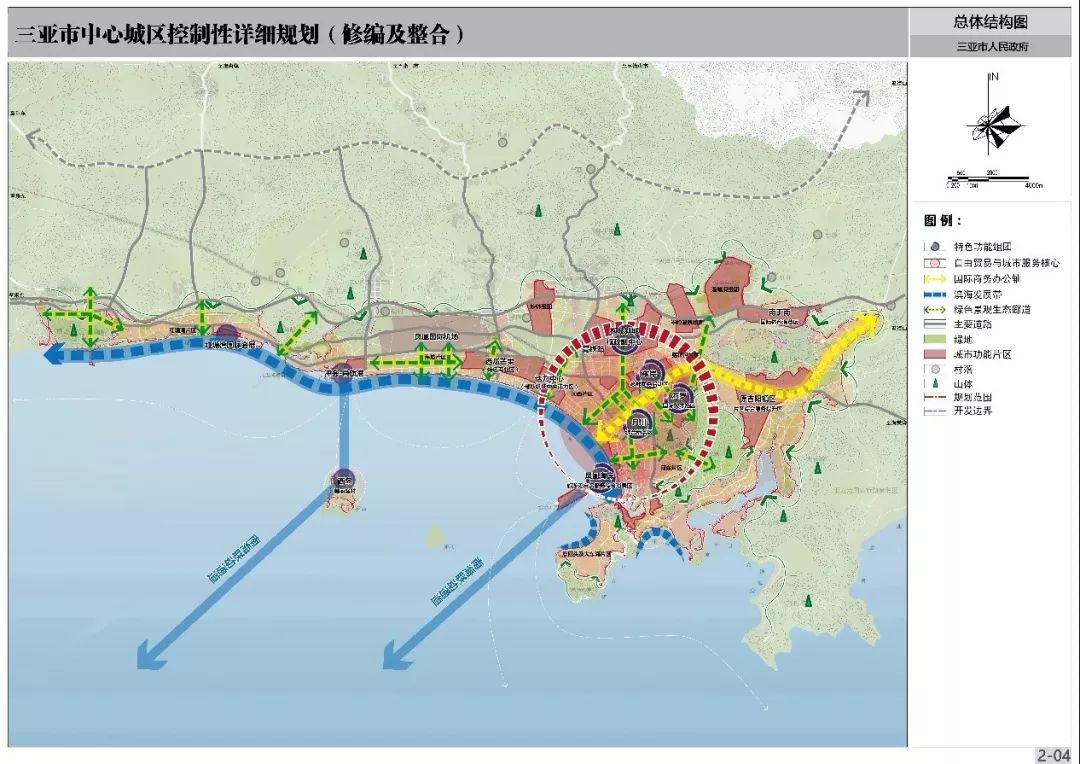Screen dimensions: 1080x764
Task: Click the 凤凰海岸 node marker
Action: point(600,480)
